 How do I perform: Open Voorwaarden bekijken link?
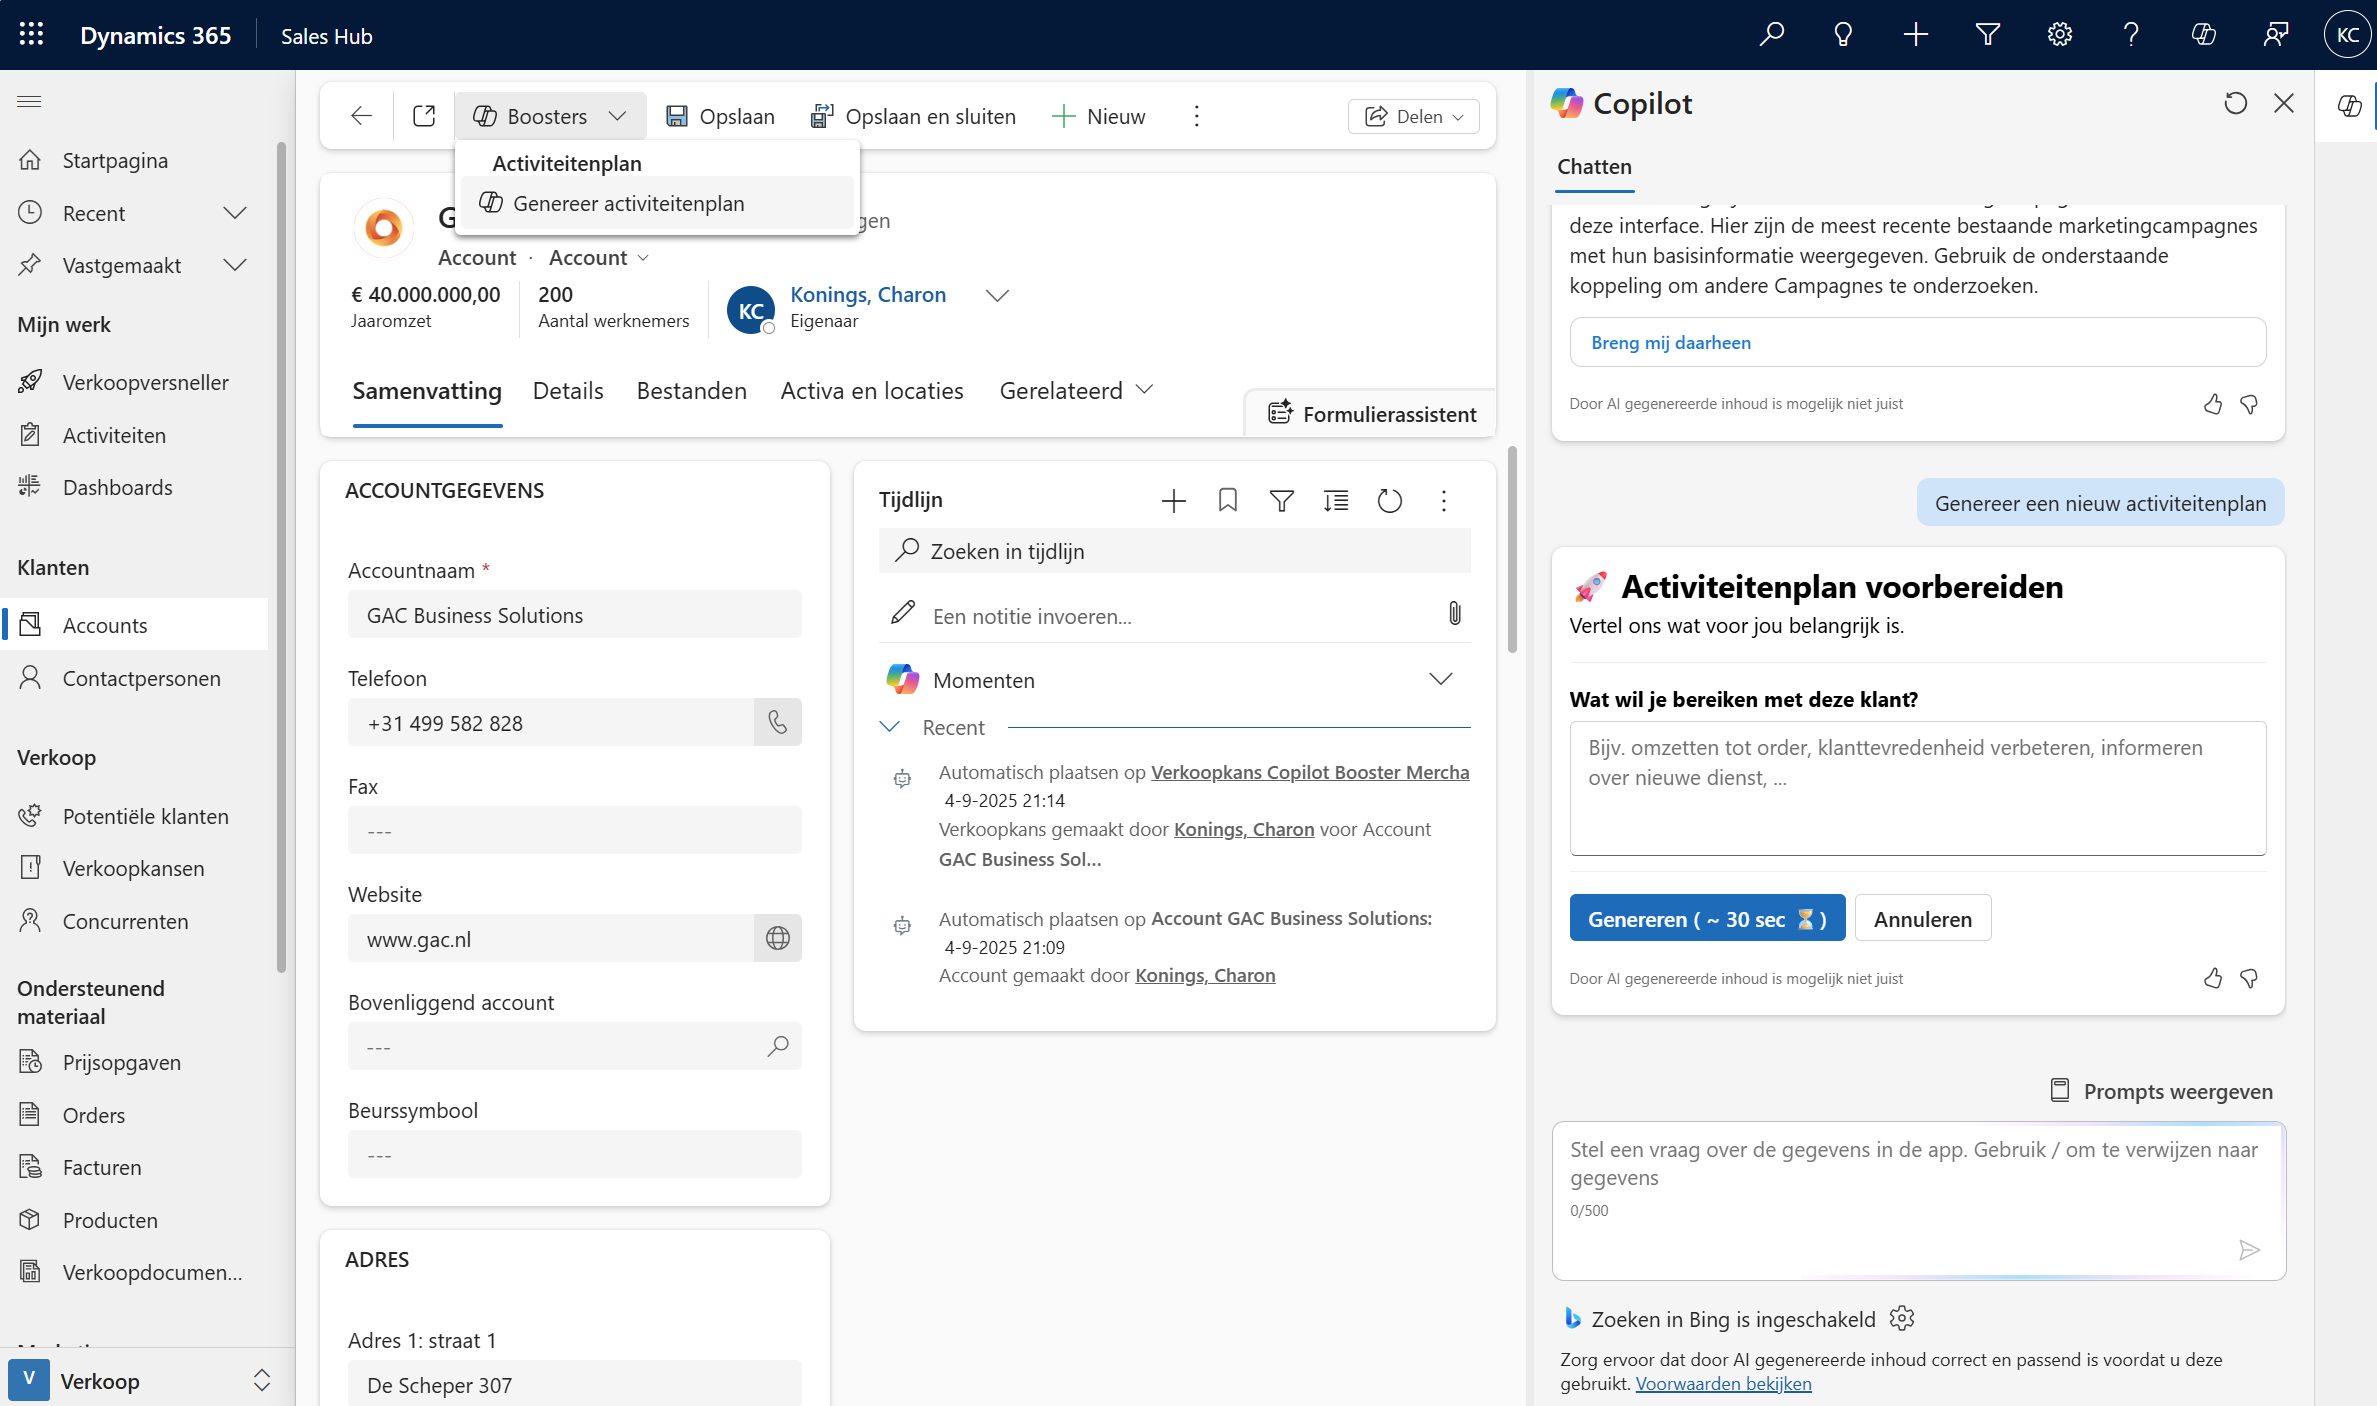1723,1383
